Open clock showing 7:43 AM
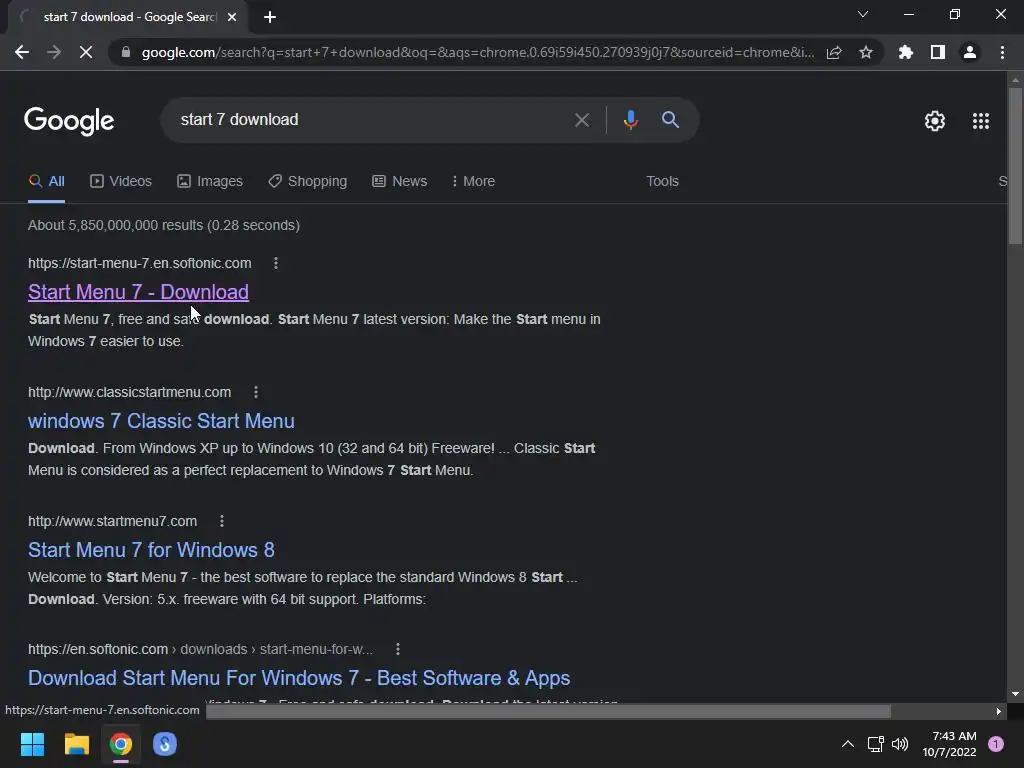This screenshot has width=1024, height=768. pyautogui.click(x=949, y=744)
